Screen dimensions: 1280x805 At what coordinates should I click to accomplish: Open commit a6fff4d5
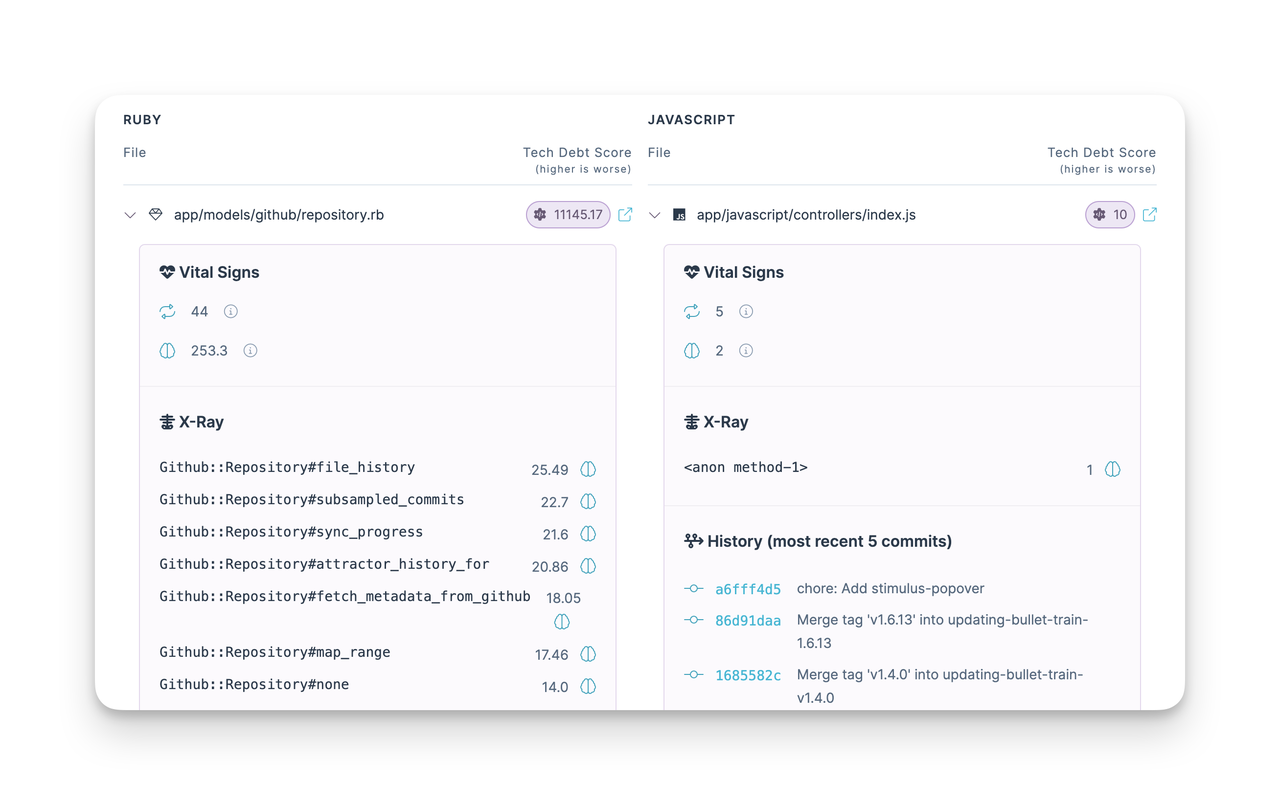coord(748,589)
